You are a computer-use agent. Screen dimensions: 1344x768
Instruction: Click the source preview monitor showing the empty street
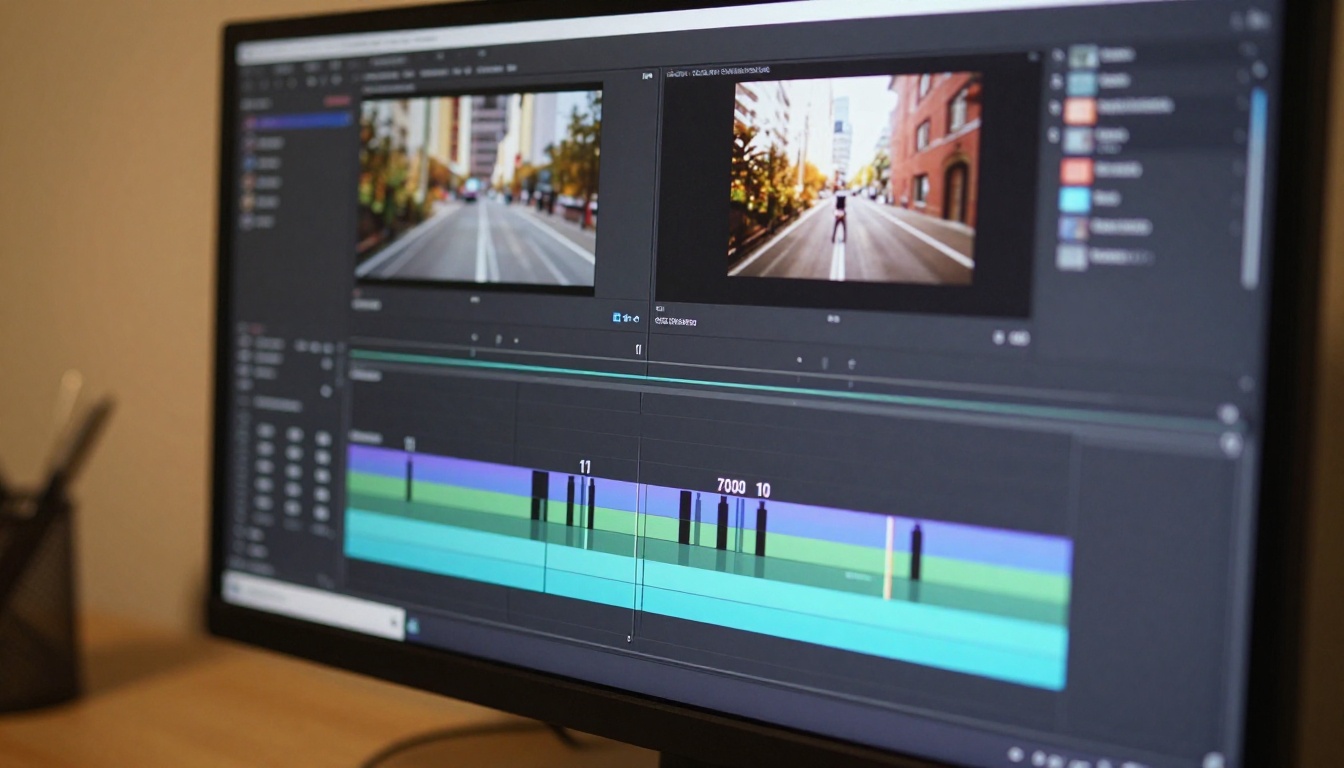pos(478,188)
